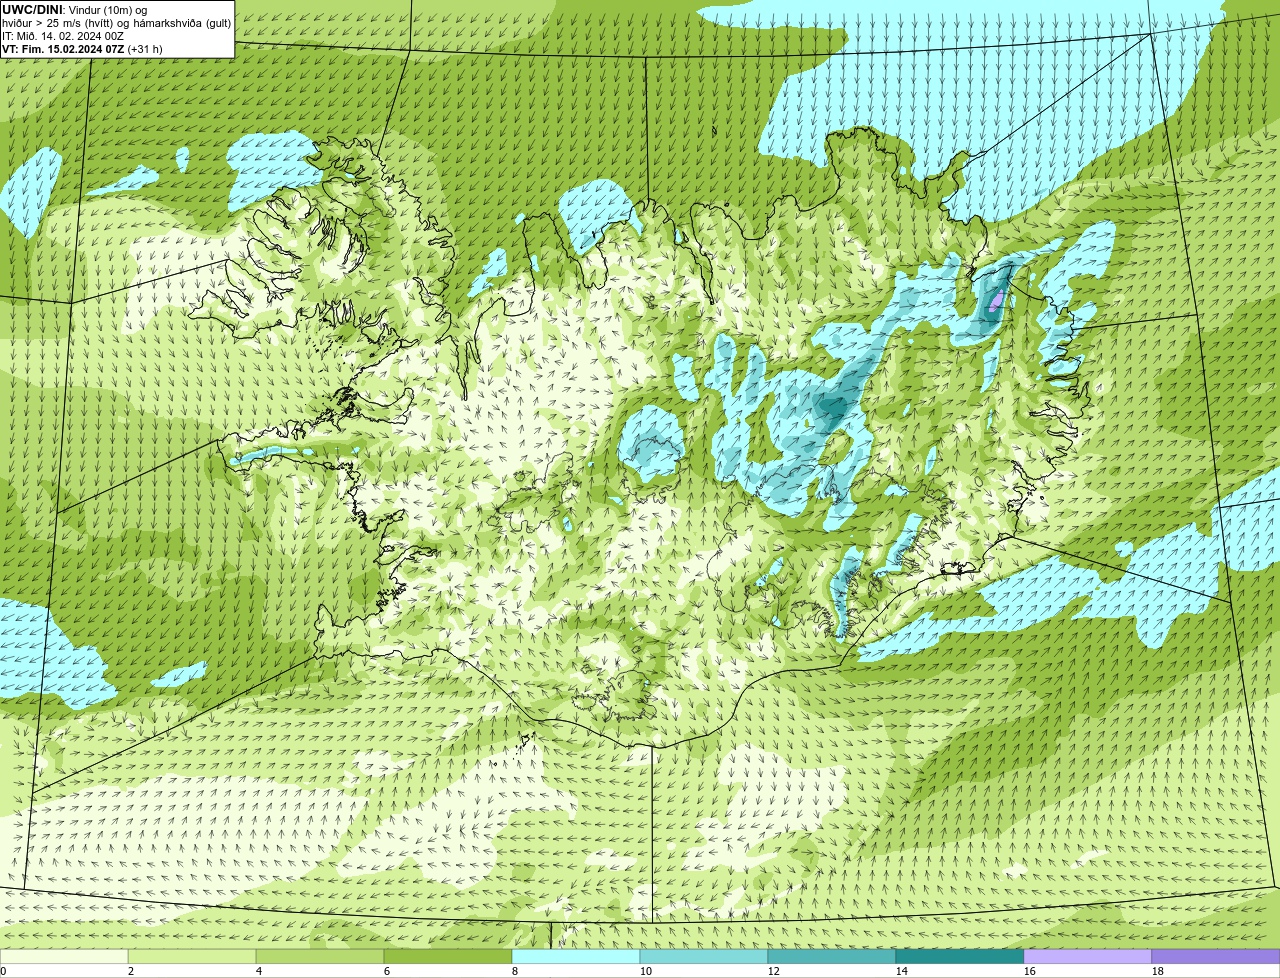Click the legend color segment between 0 and 2

64,957
